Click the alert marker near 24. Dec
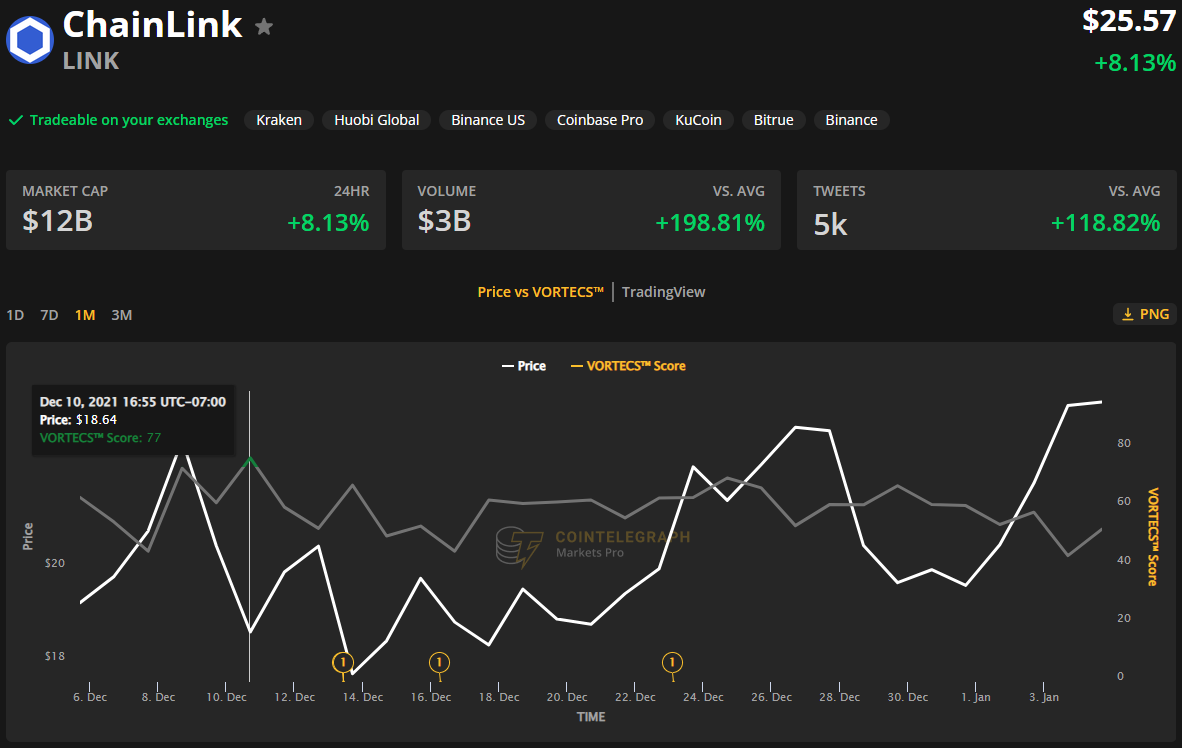Screen dimensions: 1182x748 point(673,662)
